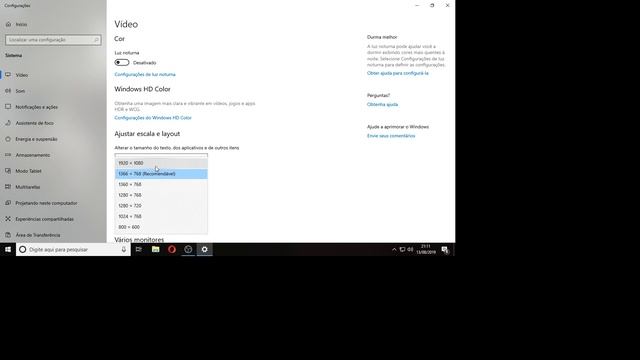Choose 1920 × 1080 resolution option
This screenshot has height=360, width=640.
pyautogui.click(x=161, y=163)
